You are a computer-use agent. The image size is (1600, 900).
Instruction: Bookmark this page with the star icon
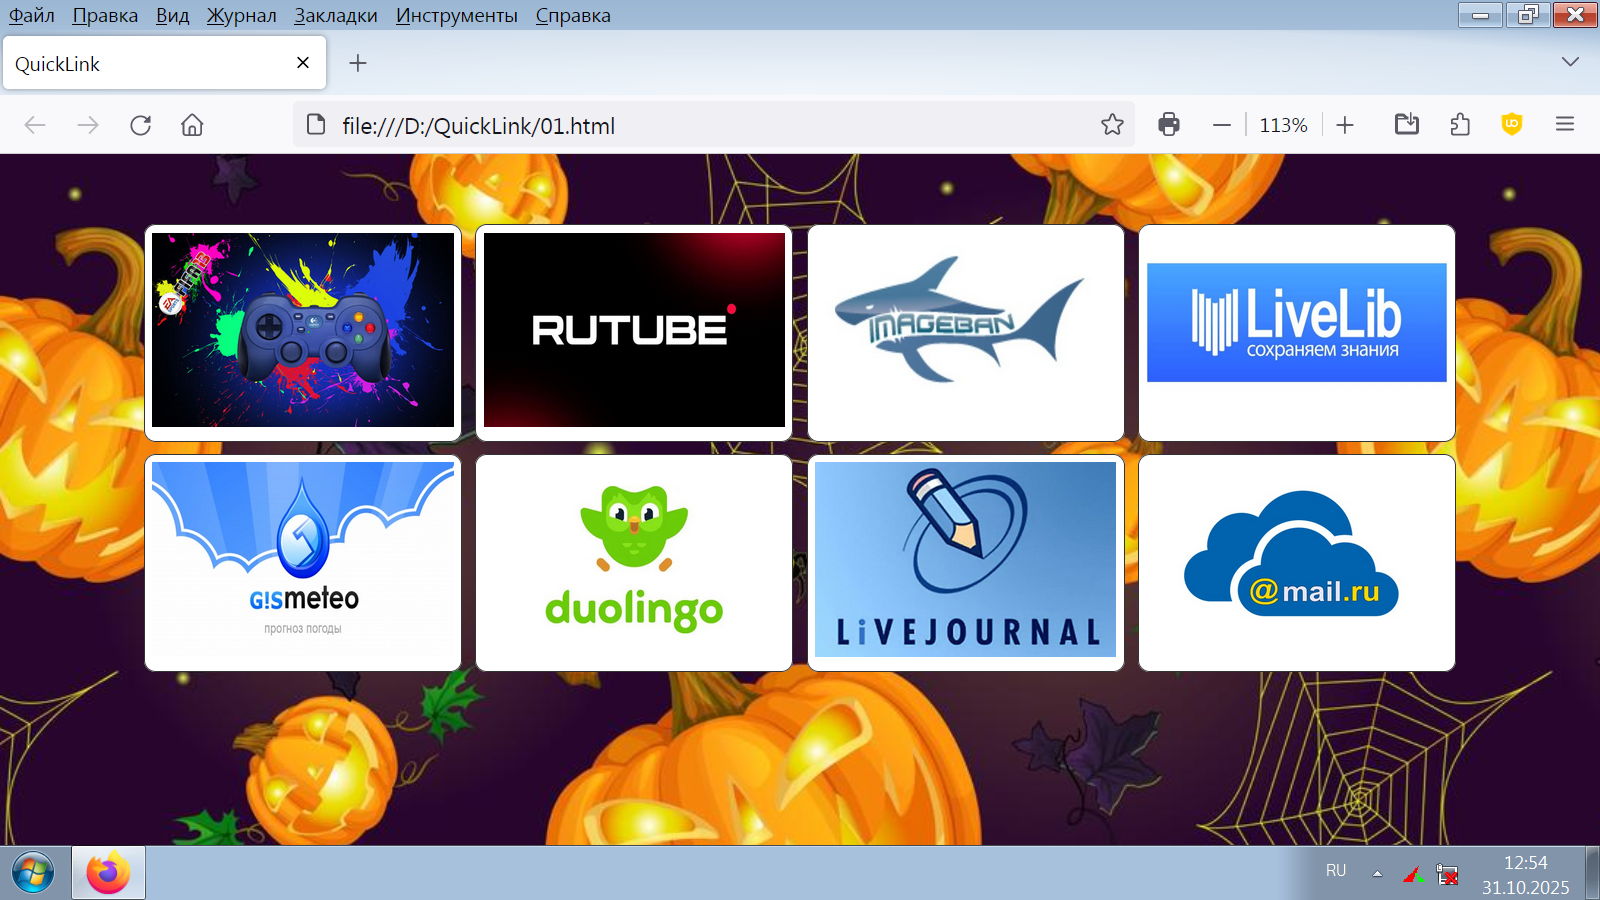pos(1112,125)
